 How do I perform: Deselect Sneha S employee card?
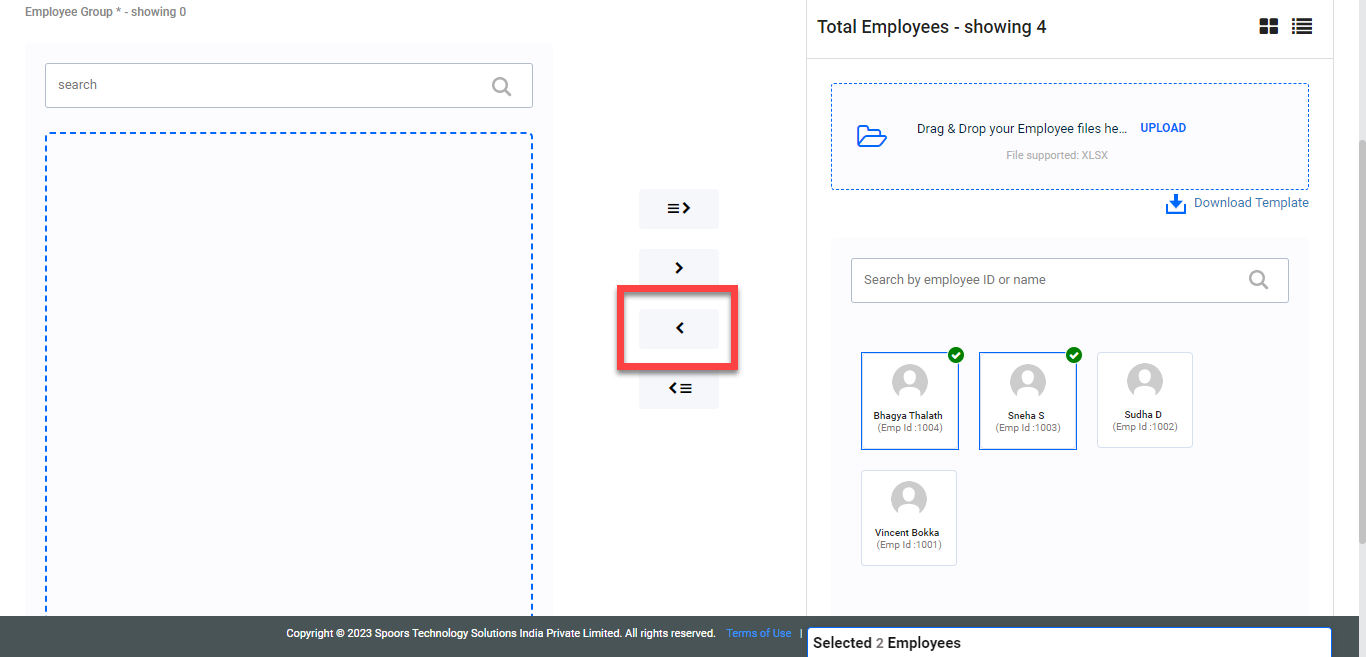coord(1027,401)
